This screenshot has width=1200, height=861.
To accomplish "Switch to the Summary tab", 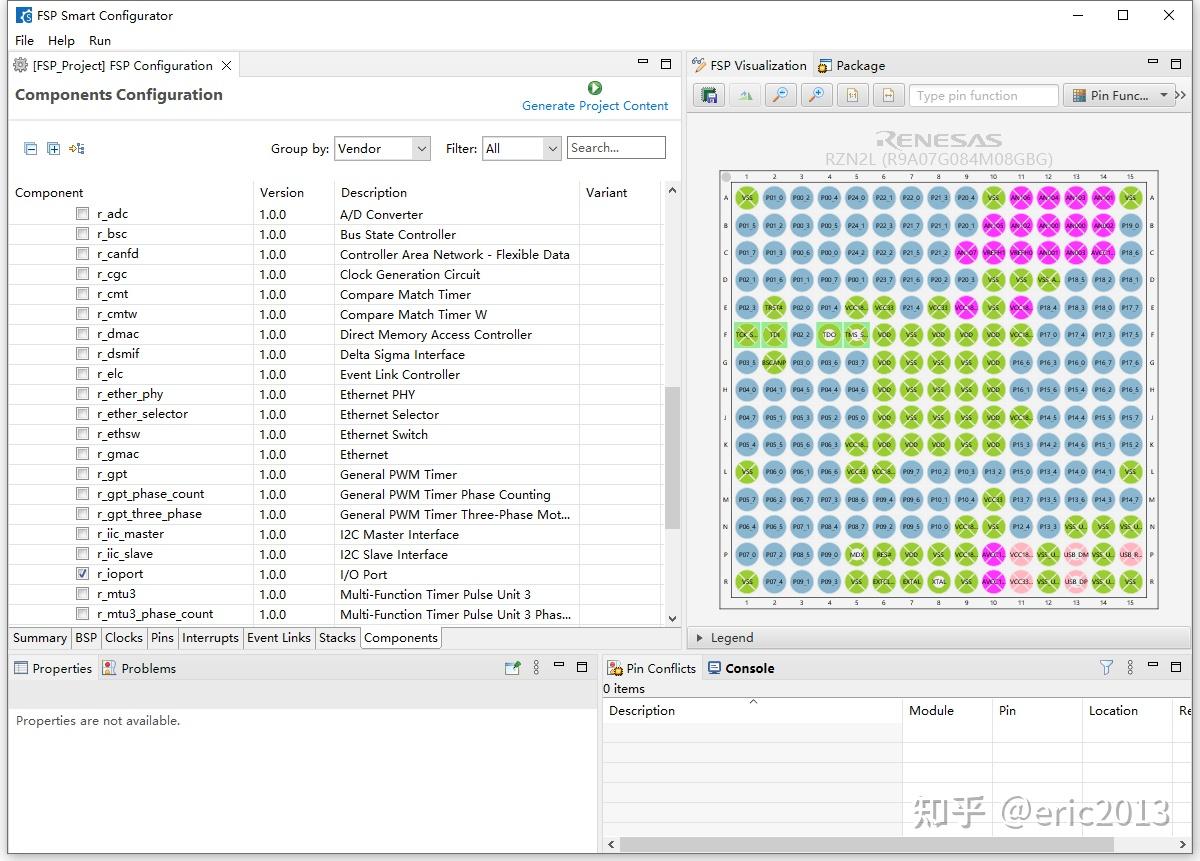I will 40,637.
